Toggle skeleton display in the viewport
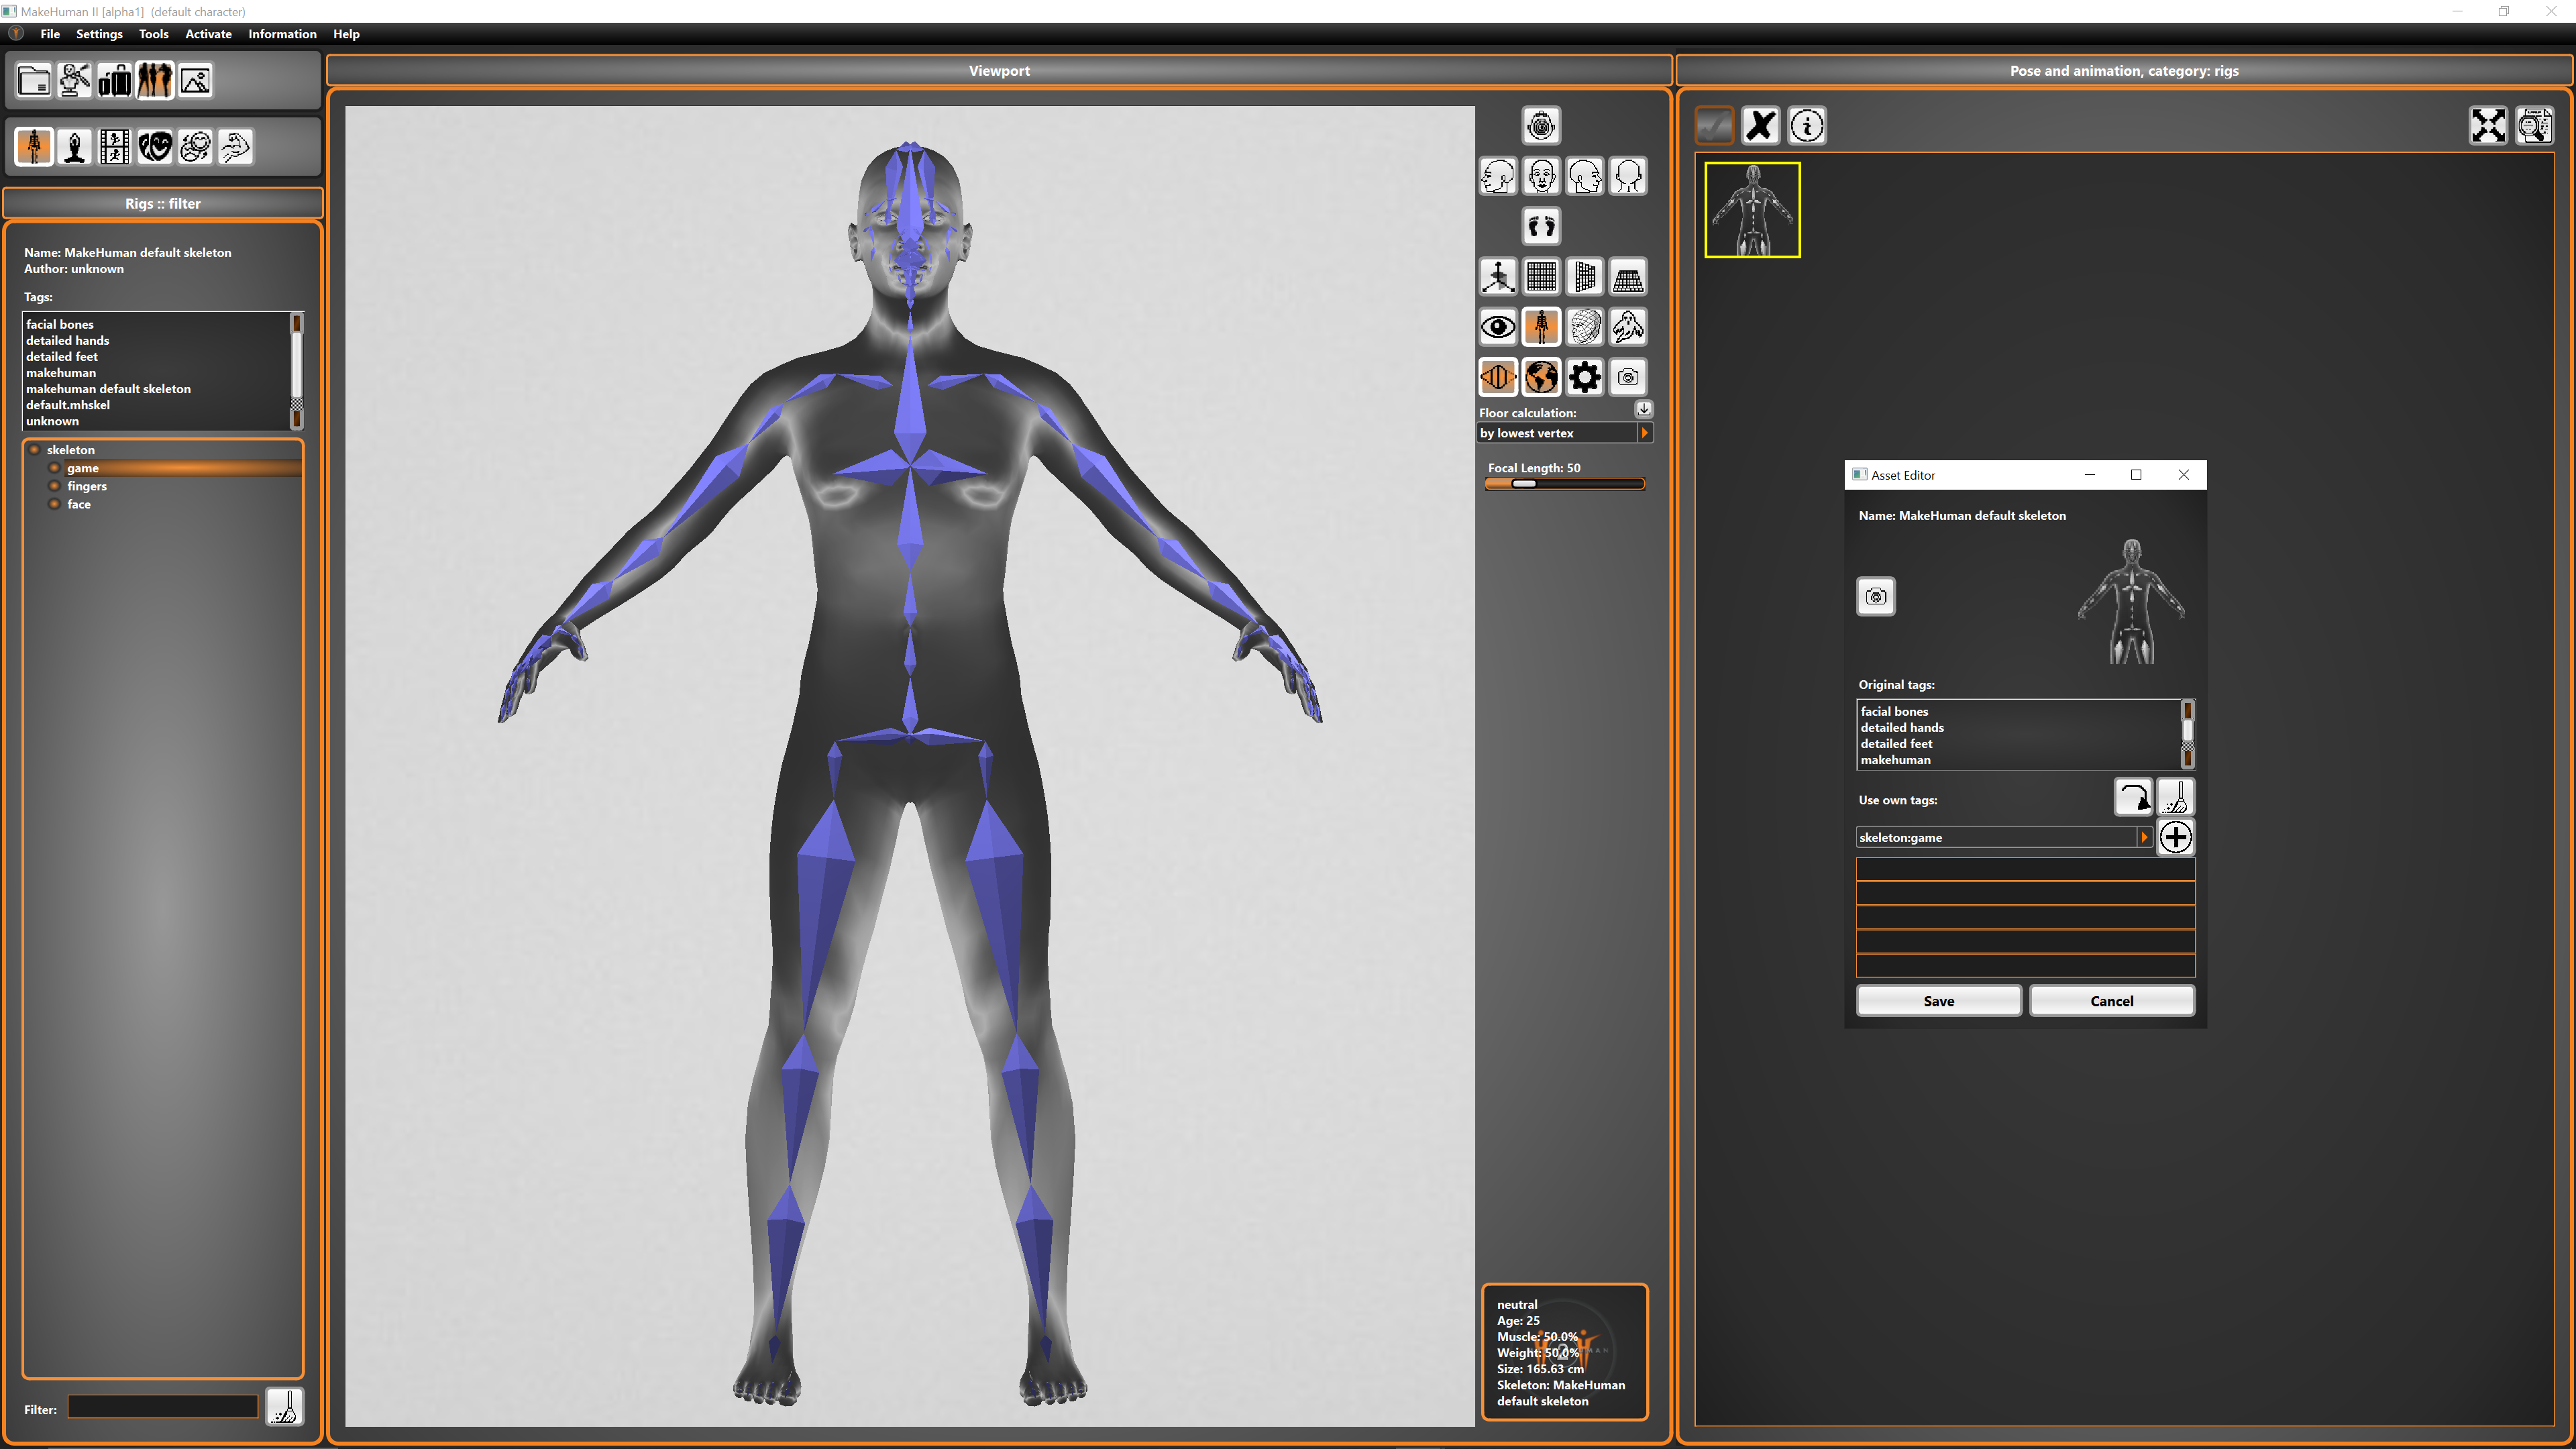Image resolution: width=2576 pixels, height=1449 pixels. (x=1541, y=327)
